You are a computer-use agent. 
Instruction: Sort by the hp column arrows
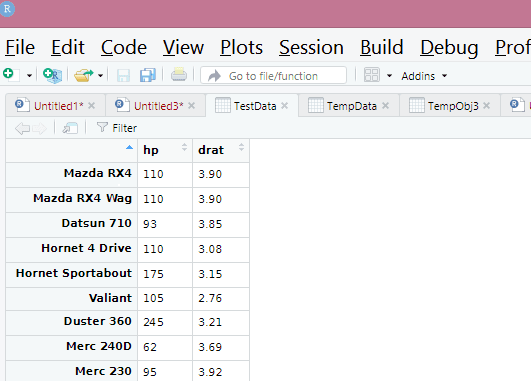[x=184, y=147]
